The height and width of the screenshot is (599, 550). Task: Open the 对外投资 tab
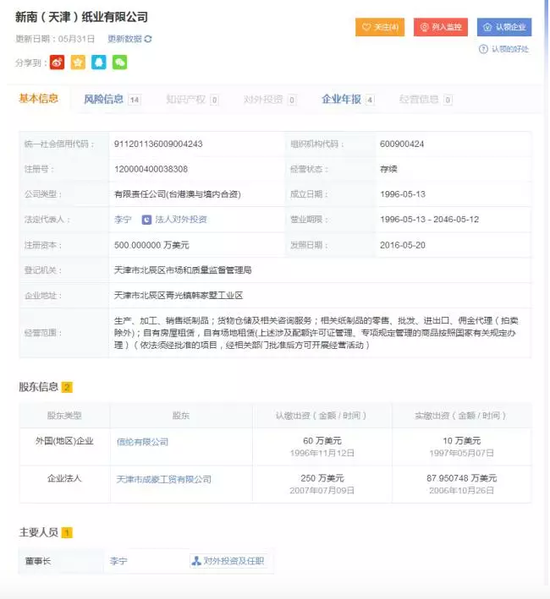tap(263, 100)
